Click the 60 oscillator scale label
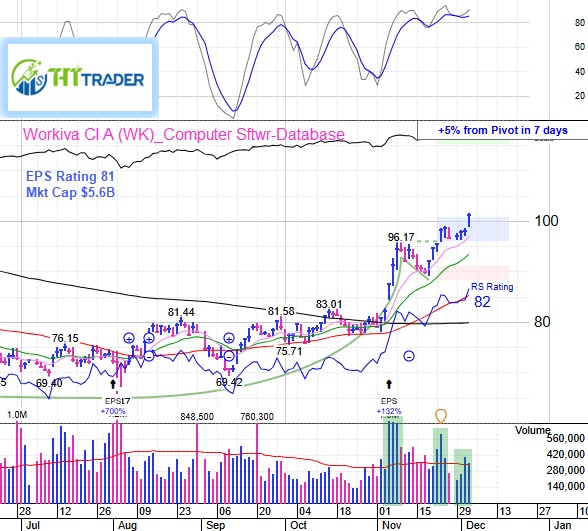The height and width of the screenshot is (531, 588). 580,47
